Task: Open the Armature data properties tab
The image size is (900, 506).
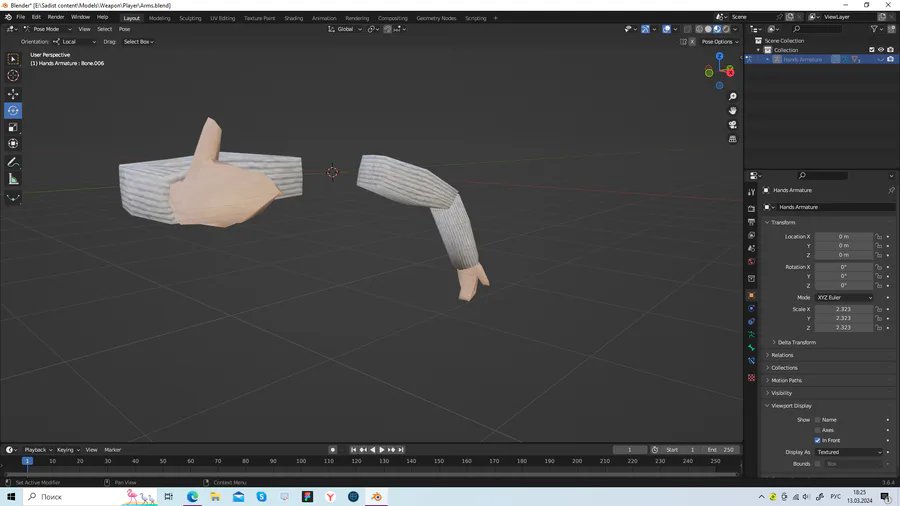Action: tap(751, 335)
